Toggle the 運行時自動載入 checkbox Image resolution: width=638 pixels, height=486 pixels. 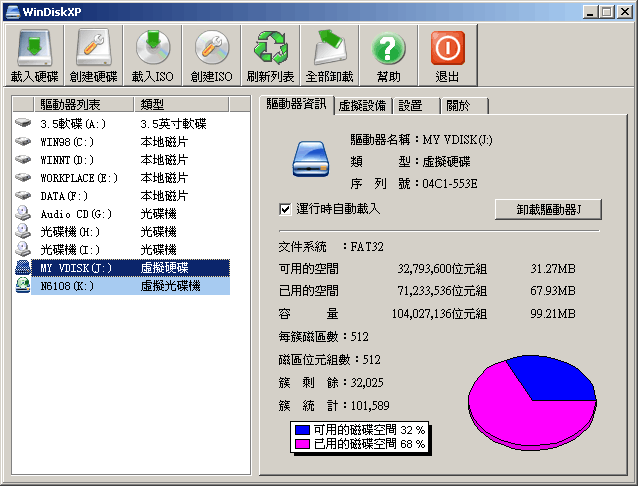click(x=285, y=210)
